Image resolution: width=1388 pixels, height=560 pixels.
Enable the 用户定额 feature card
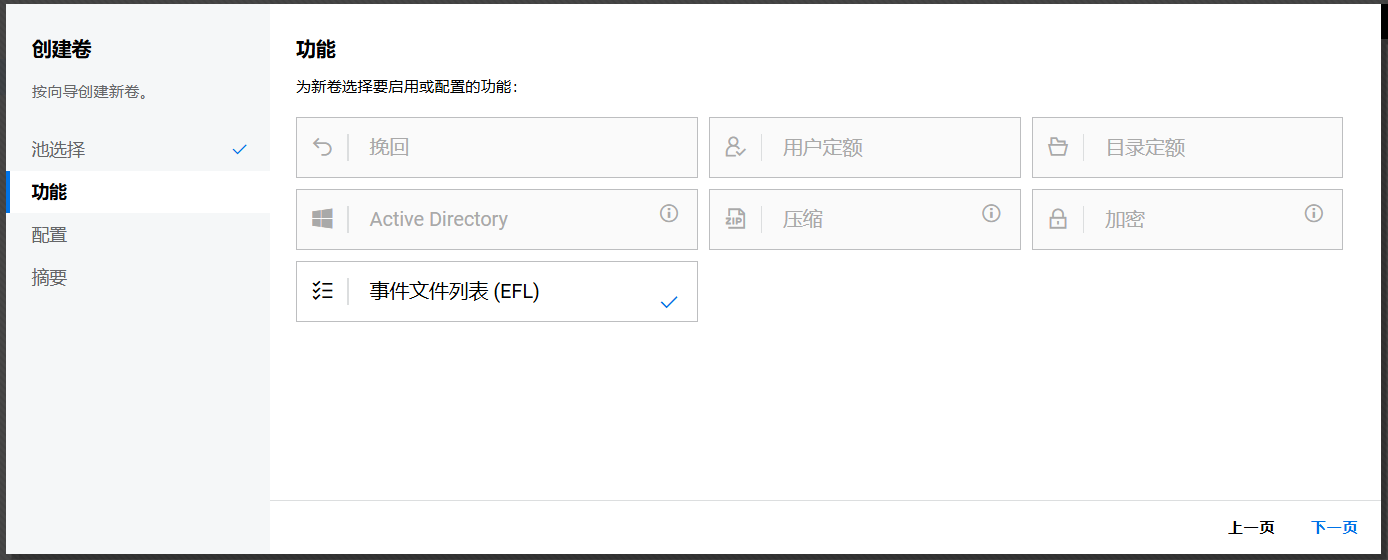point(864,148)
